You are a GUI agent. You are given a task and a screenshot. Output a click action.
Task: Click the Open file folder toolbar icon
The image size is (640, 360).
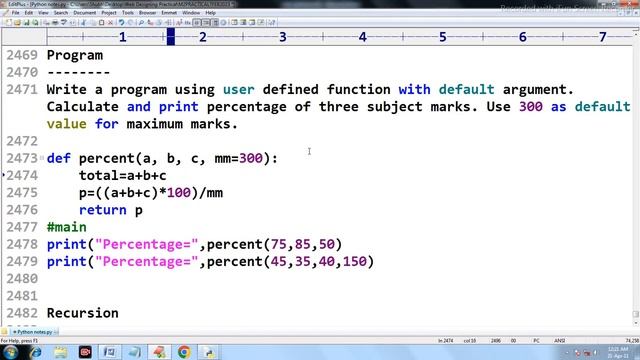[17, 22]
